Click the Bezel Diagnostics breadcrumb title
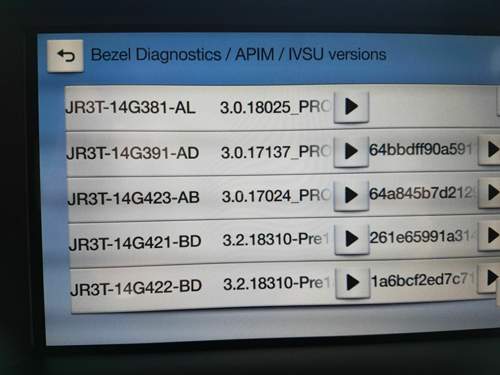The width and height of the screenshot is (500, 375). (x=156, y=55)
